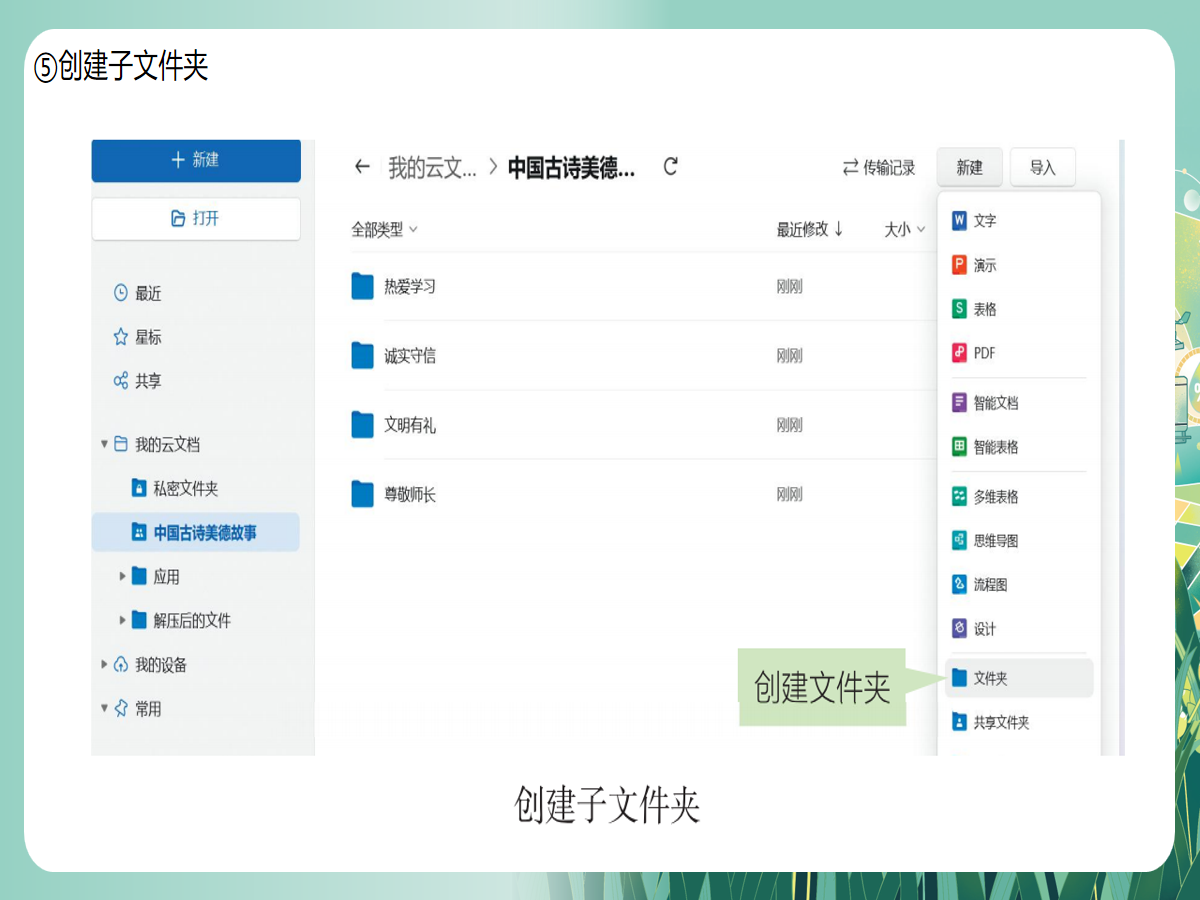The width and height of the screenshot is (1200, 900).
Task: Click the PDF icon in the new menu
Action: point(959,353)
